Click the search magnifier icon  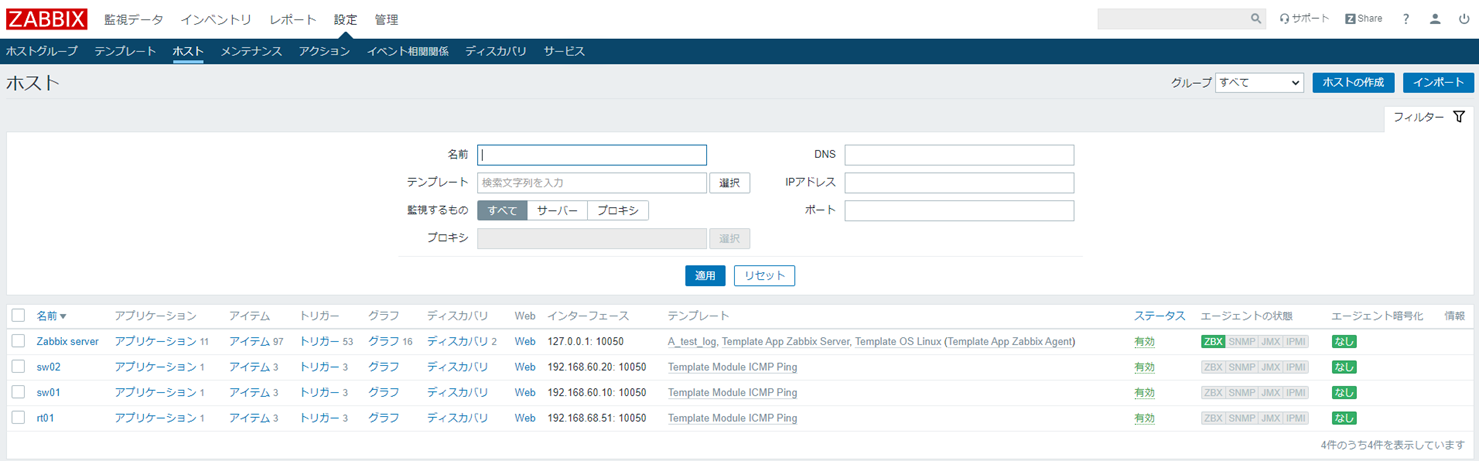[x=1256, y=19]
